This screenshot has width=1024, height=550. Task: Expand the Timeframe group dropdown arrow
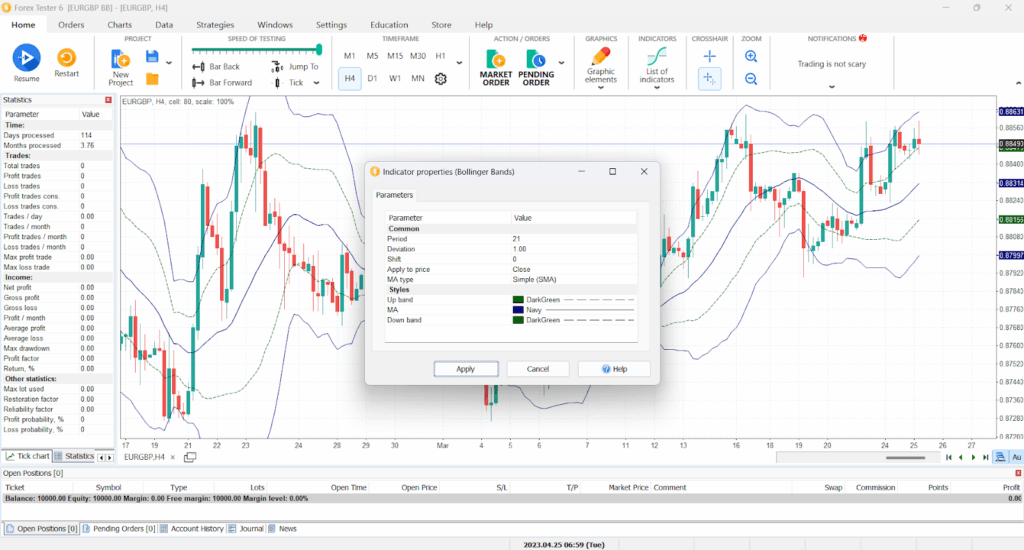click(459, 63)
